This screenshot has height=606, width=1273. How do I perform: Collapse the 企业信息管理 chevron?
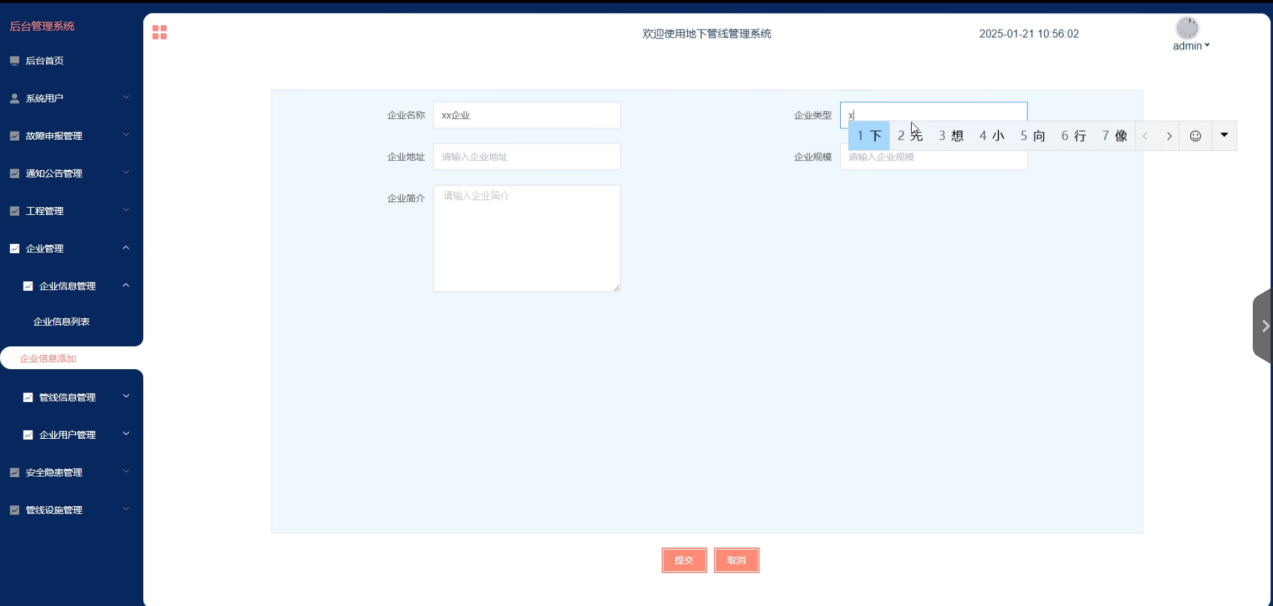click(x=126, y=286)
